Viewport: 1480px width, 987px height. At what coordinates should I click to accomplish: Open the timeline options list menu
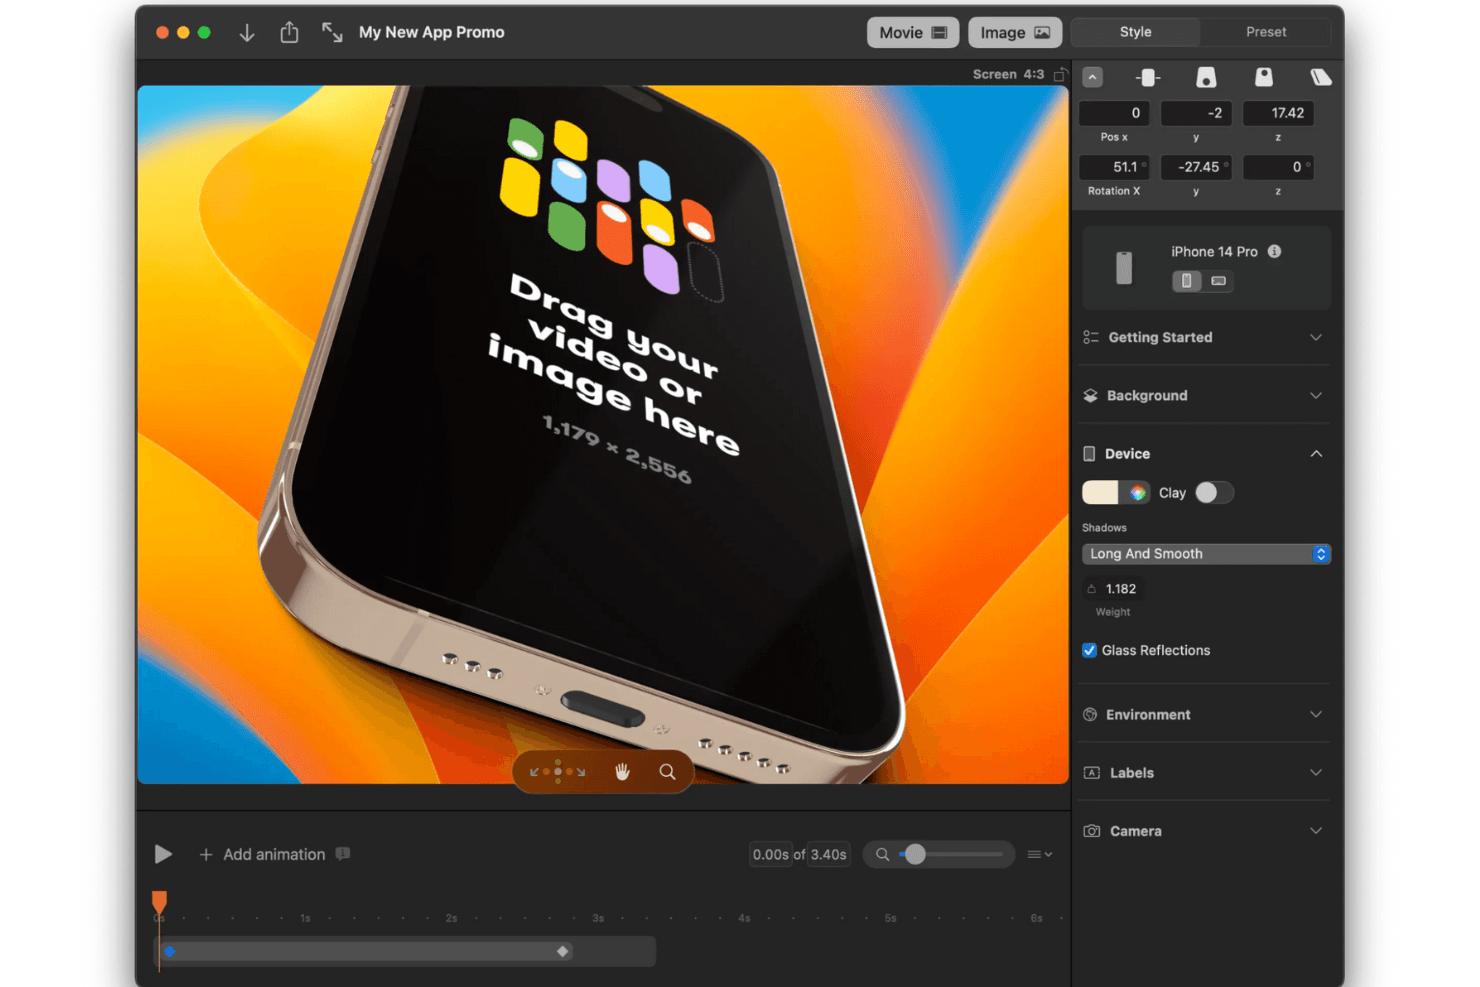click(1040, 854)
